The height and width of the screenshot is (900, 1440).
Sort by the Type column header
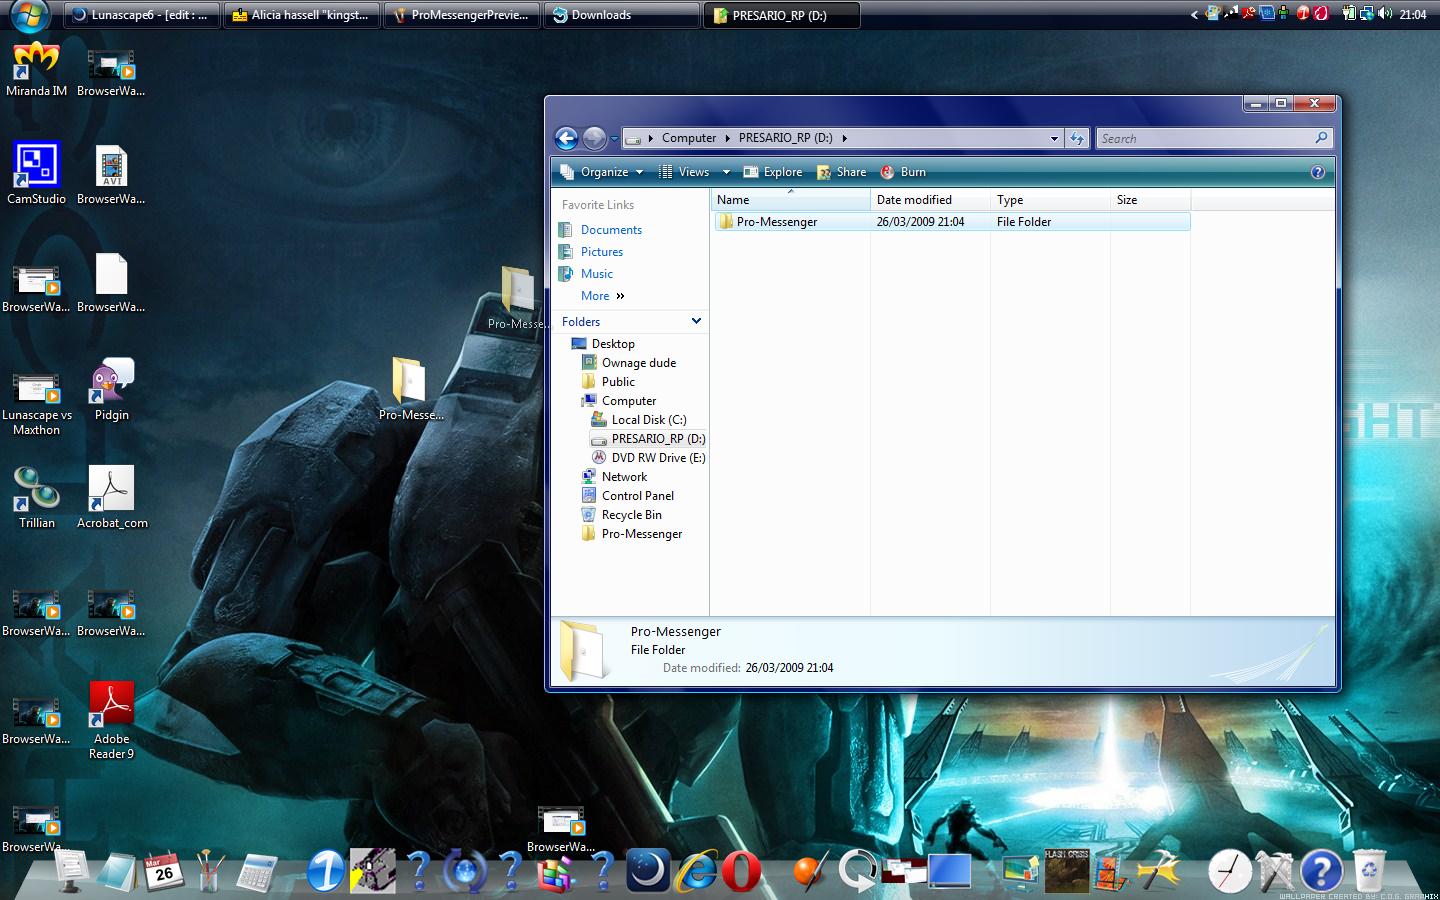click(1050, 200)
